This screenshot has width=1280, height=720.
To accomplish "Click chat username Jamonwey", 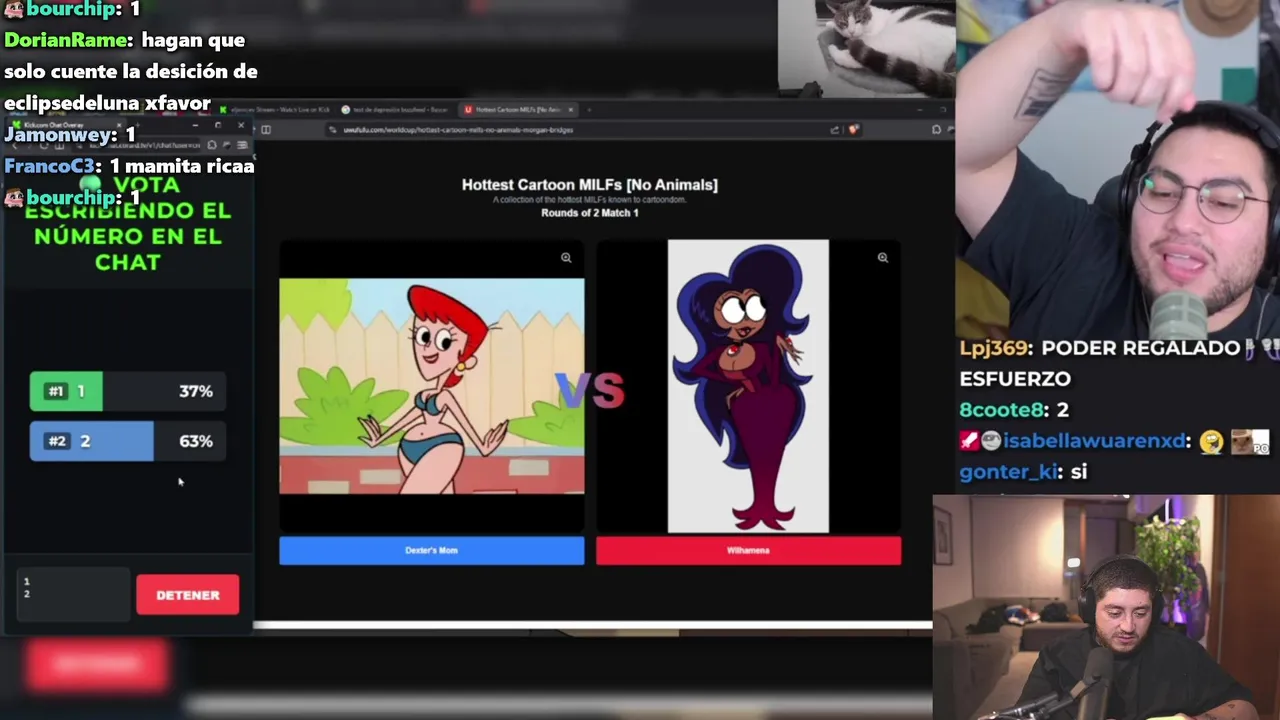I will (x=60, y=135).
